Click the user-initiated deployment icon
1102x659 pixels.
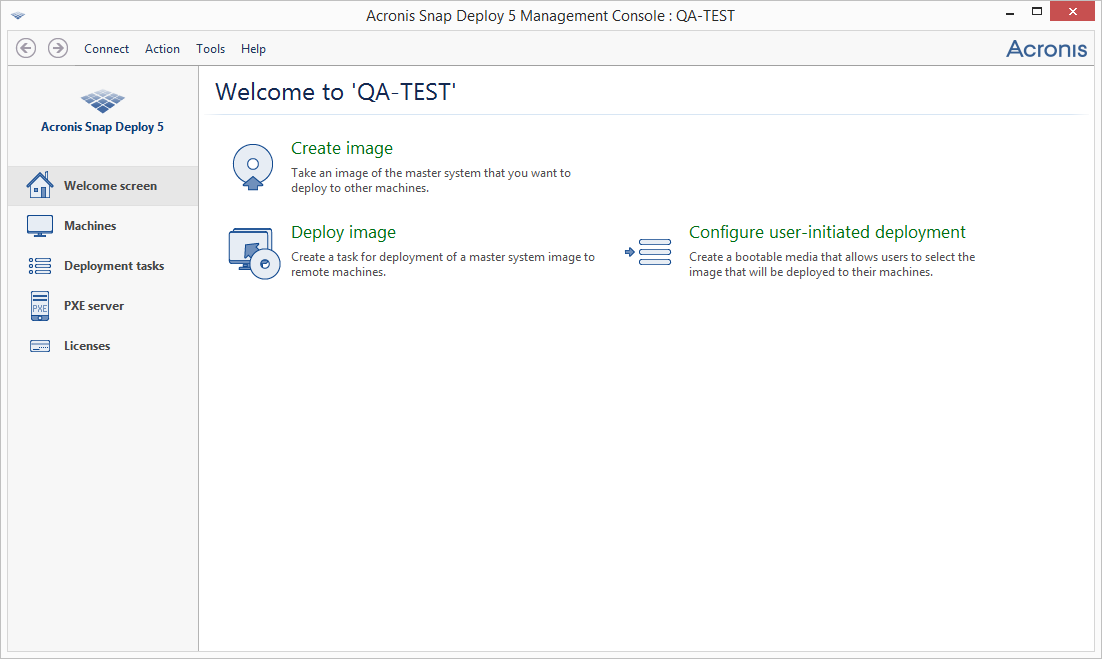point(648,252)
